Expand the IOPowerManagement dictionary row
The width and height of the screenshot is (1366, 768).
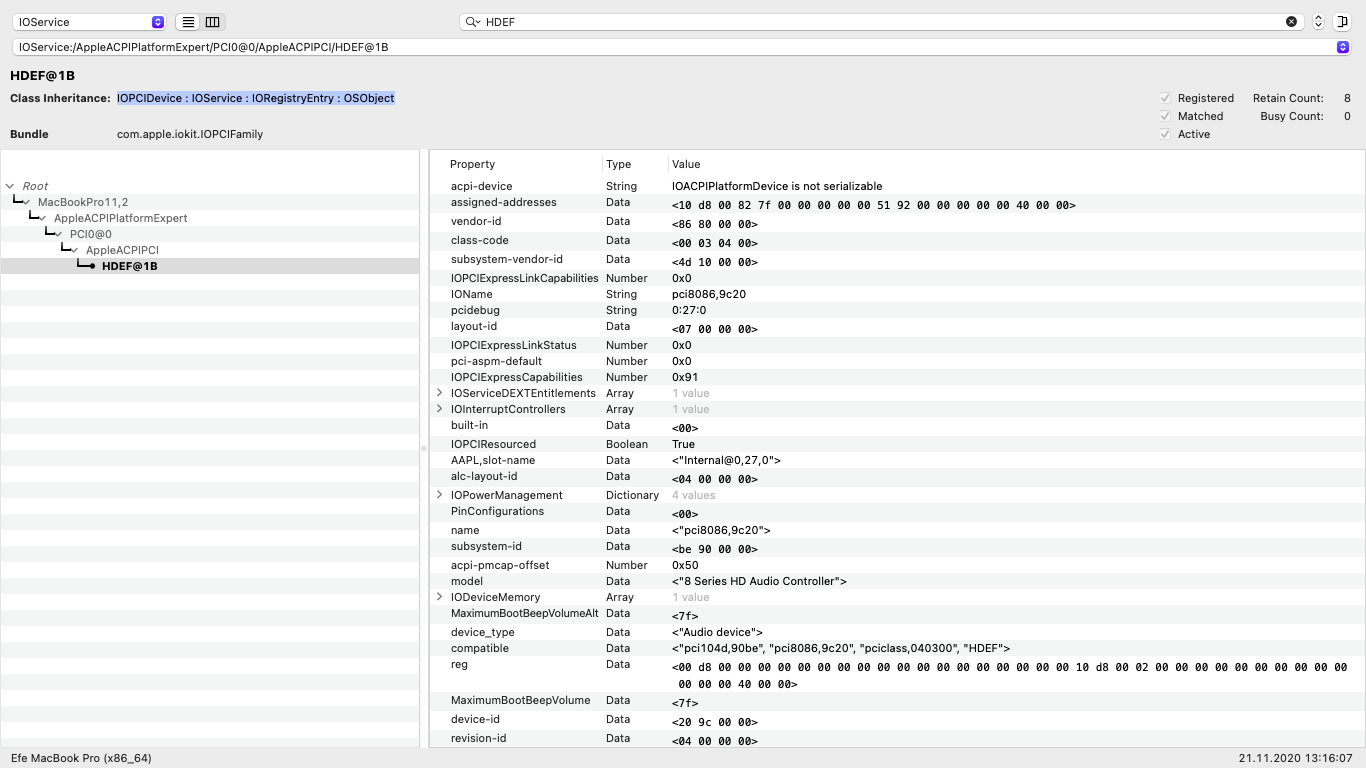pos(439,495)
